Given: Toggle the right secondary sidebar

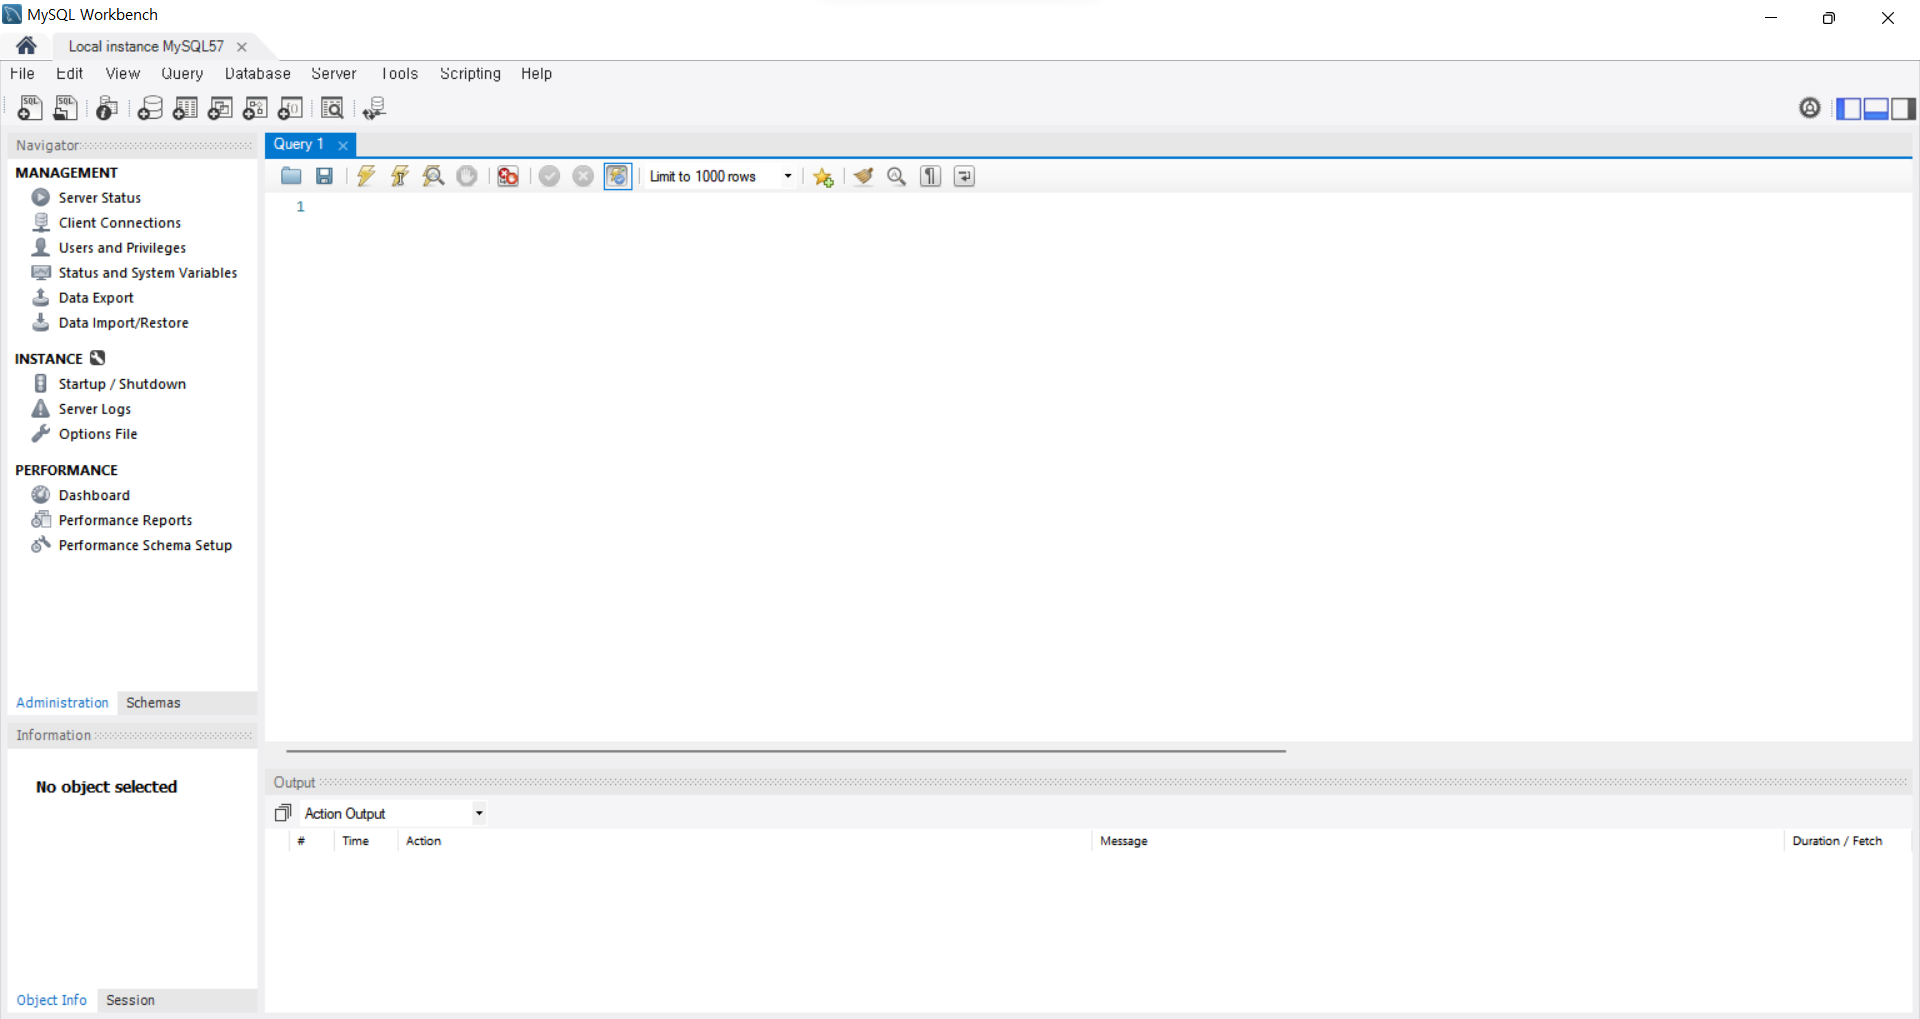Looking at the screenshot, I should click(1903, 108).
